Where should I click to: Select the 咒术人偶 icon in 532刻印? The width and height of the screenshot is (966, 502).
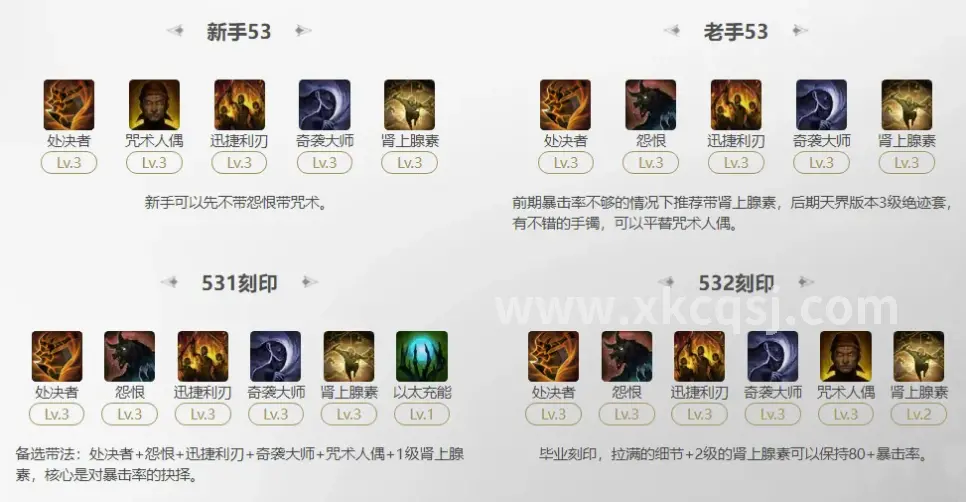point(846,357)
